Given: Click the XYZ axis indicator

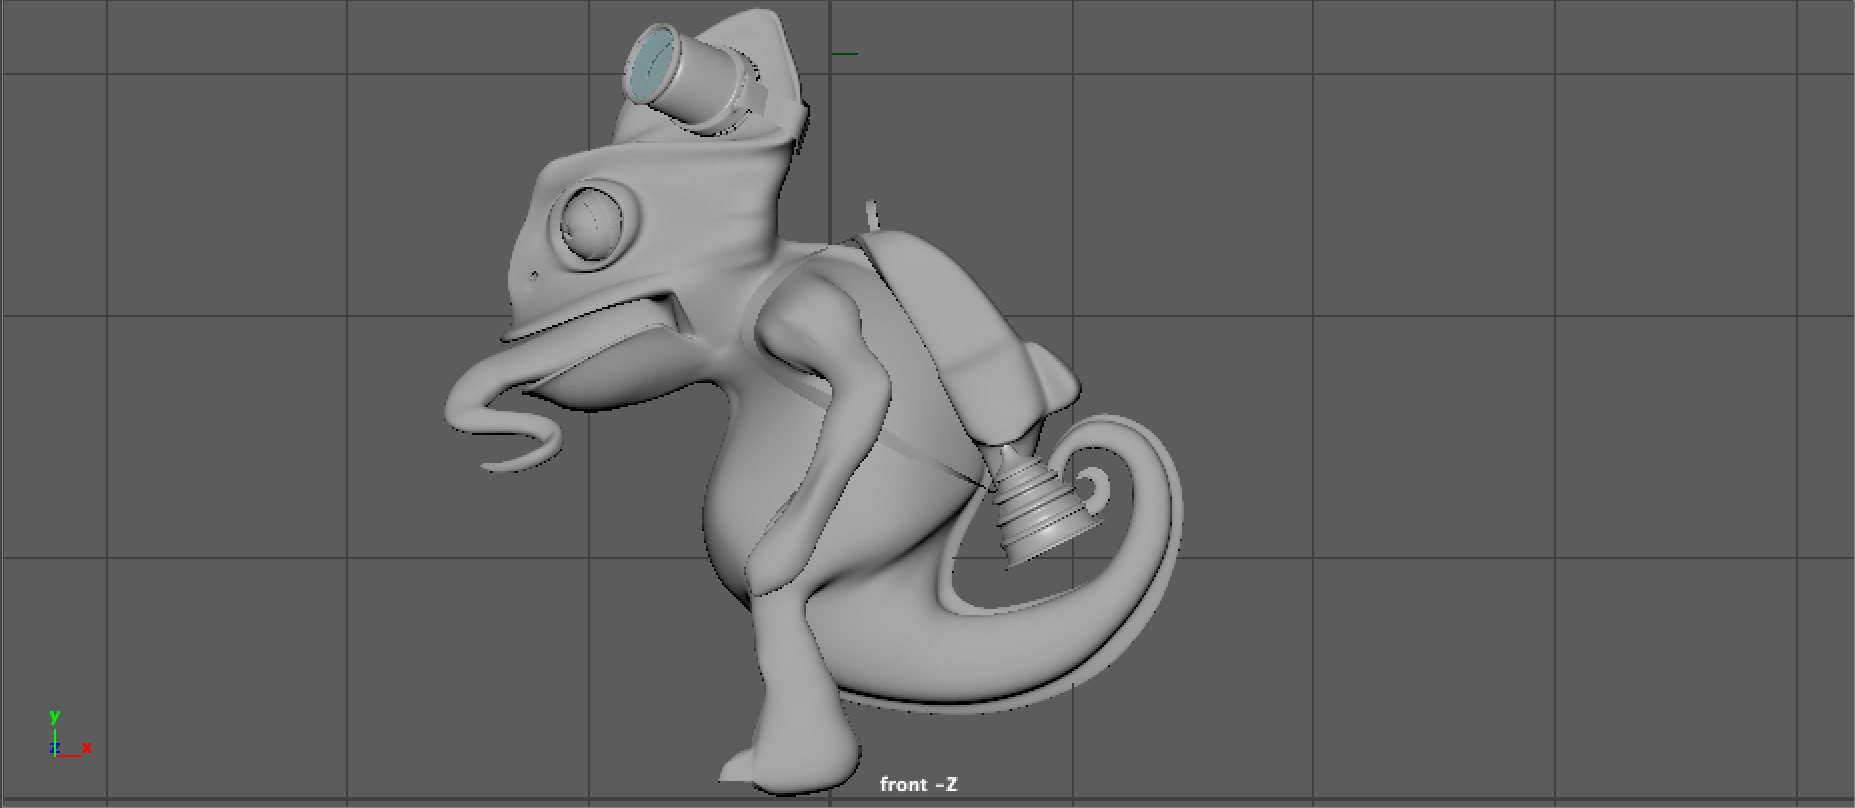Looking at the screenshot, I should (70, 734).
